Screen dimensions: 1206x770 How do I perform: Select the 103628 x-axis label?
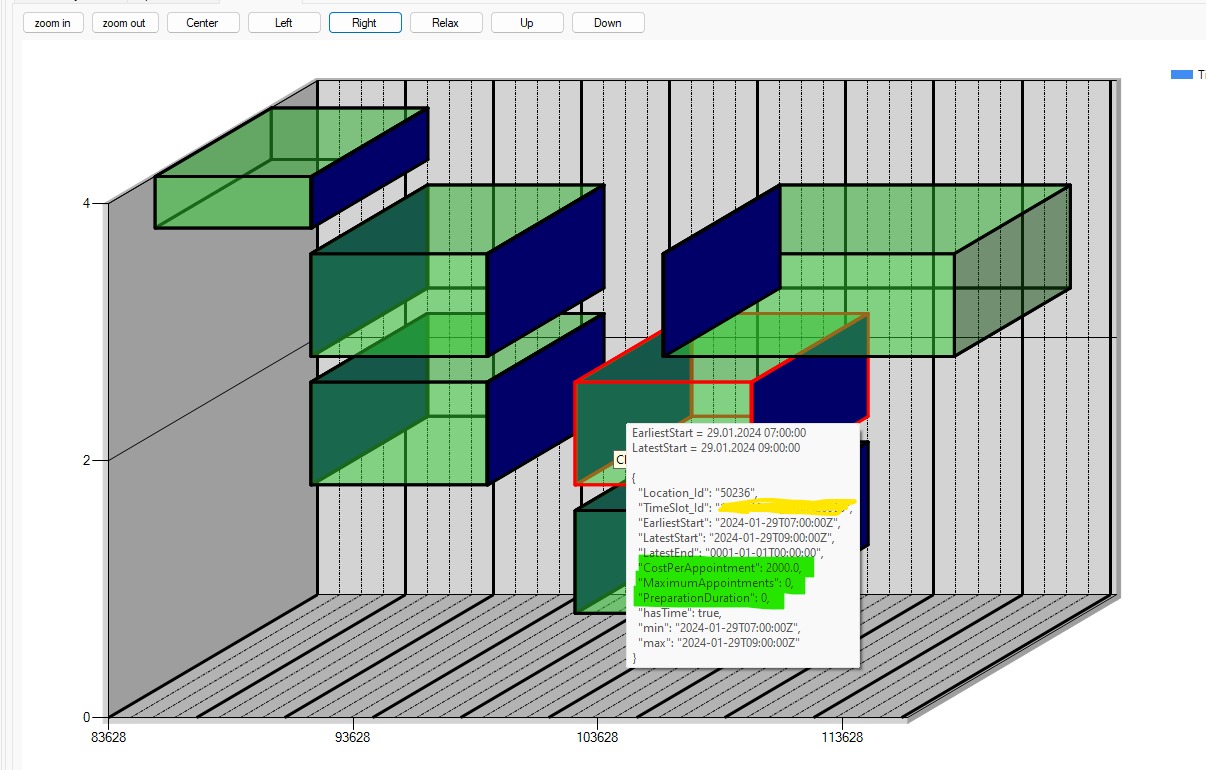pyautogui.click(x=597, y=738)
